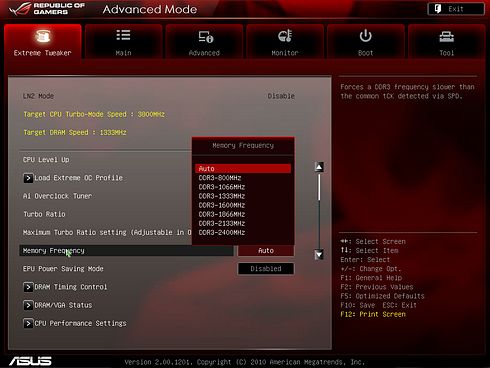The width and height of the screenshot is (490, 368).
Task: Open the Tool tab
Action: [446, 42]
